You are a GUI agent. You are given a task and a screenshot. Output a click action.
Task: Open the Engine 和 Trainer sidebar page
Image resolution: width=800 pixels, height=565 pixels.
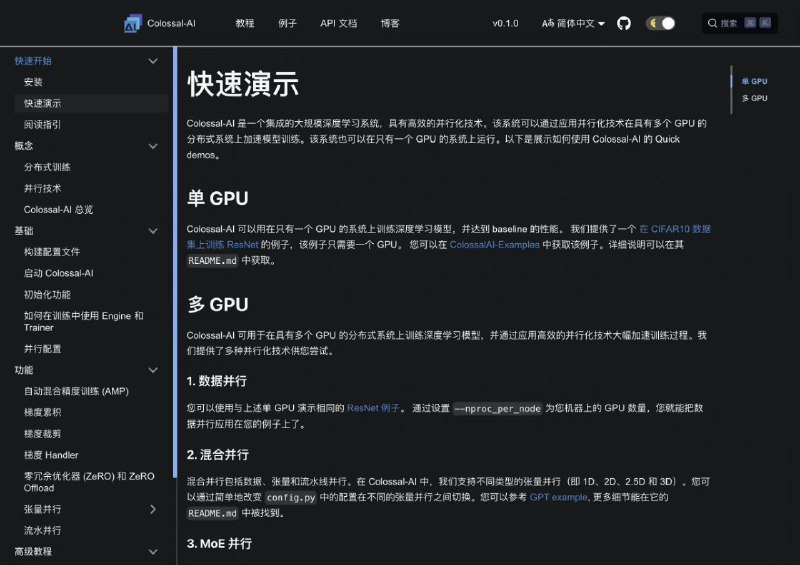click(84, 322)
